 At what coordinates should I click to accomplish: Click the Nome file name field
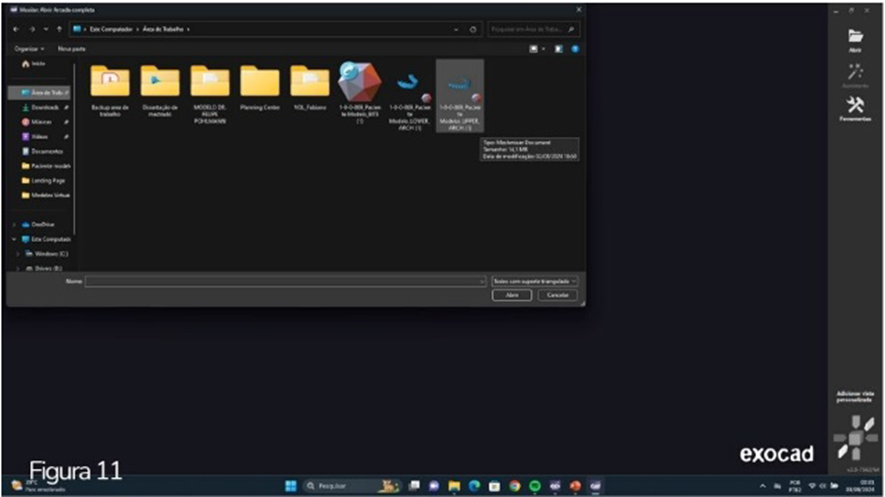[x=285, y=282]
